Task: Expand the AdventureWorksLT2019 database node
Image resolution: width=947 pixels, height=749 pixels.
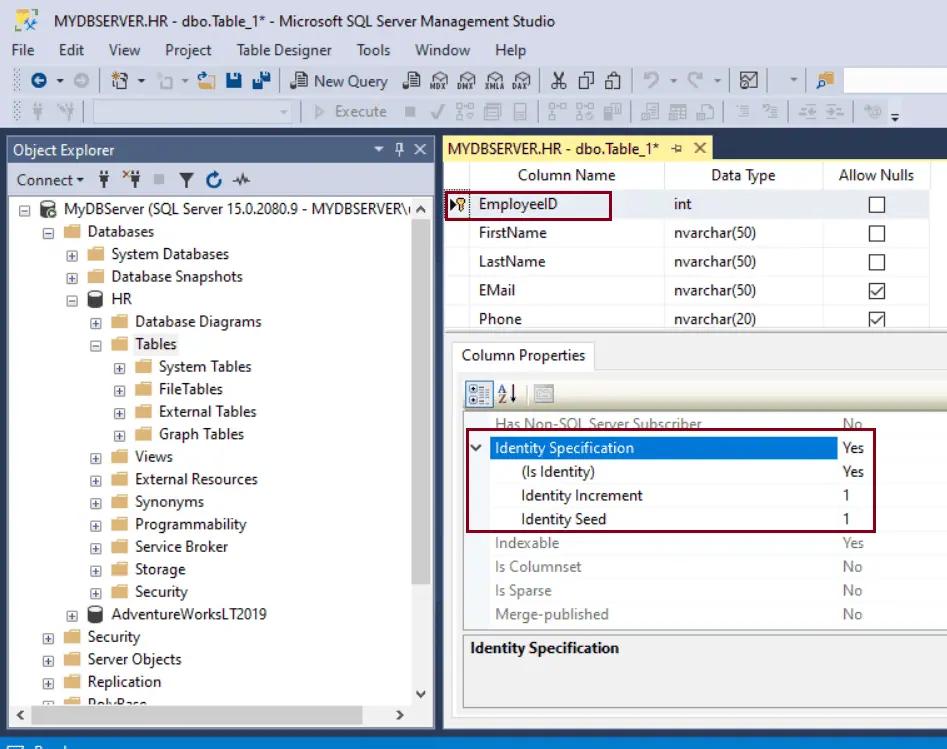Action: [x=70, y=614]
